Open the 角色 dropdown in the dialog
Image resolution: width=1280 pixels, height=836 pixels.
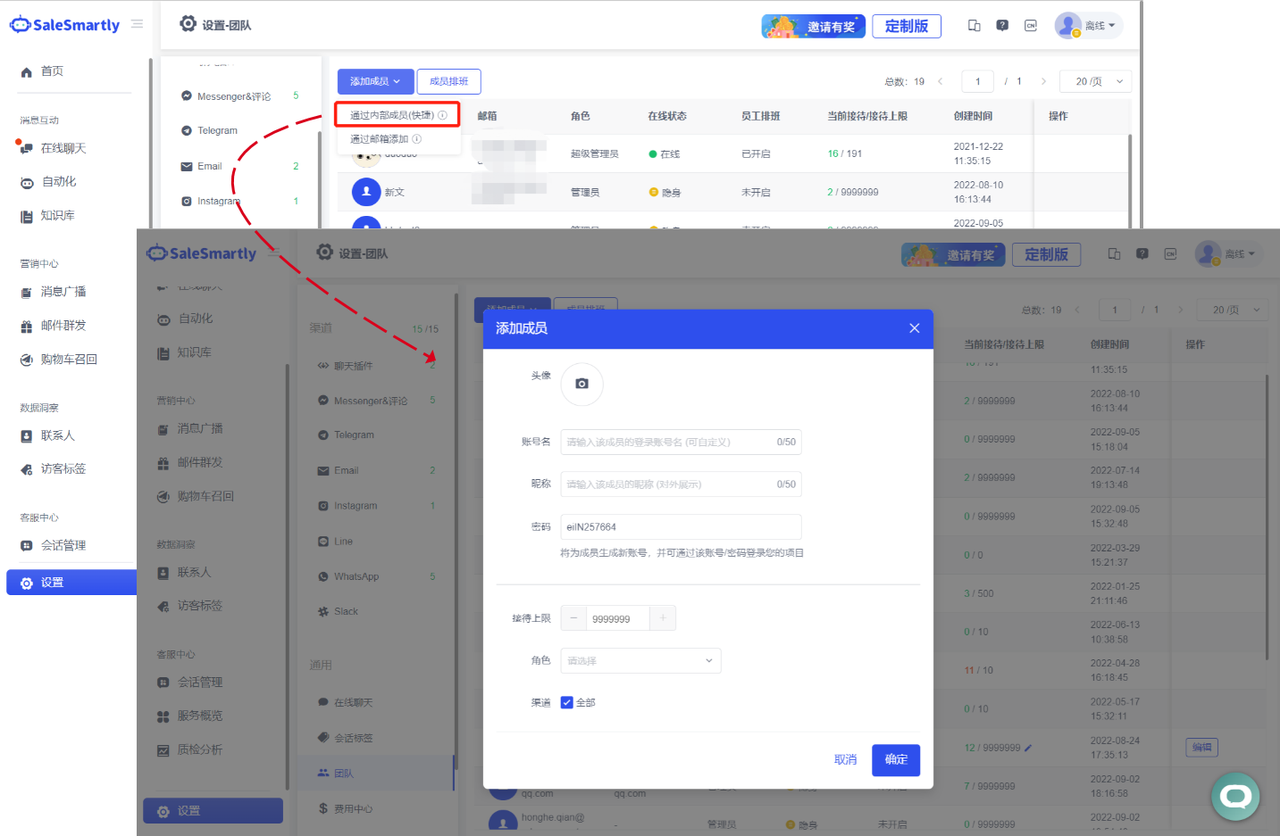641,660
